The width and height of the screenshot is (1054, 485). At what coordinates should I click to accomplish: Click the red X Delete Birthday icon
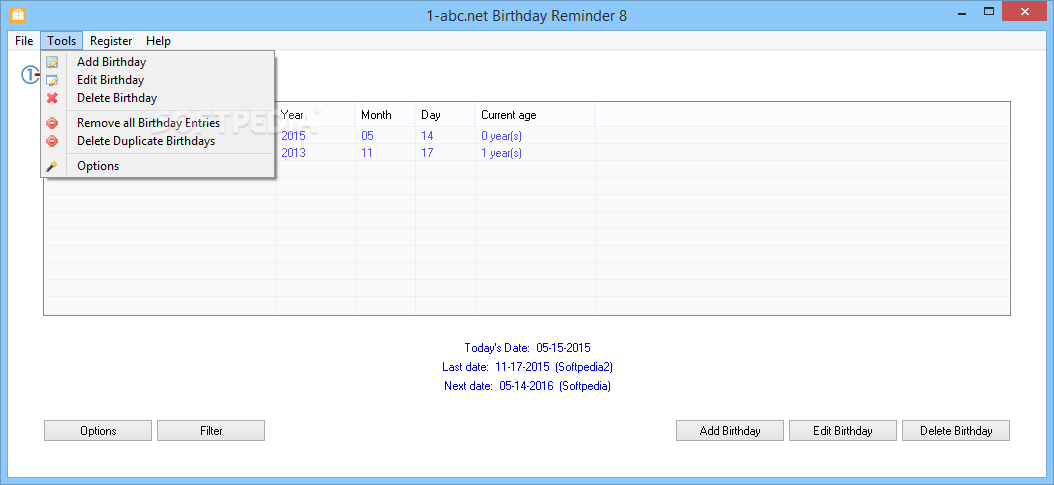pos(52,98)
